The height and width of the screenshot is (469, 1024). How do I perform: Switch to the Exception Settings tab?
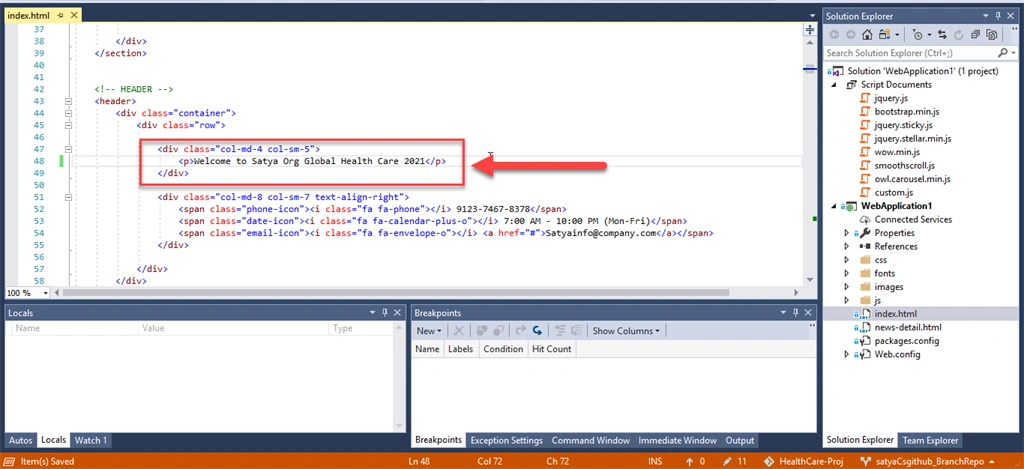point(507,440)
